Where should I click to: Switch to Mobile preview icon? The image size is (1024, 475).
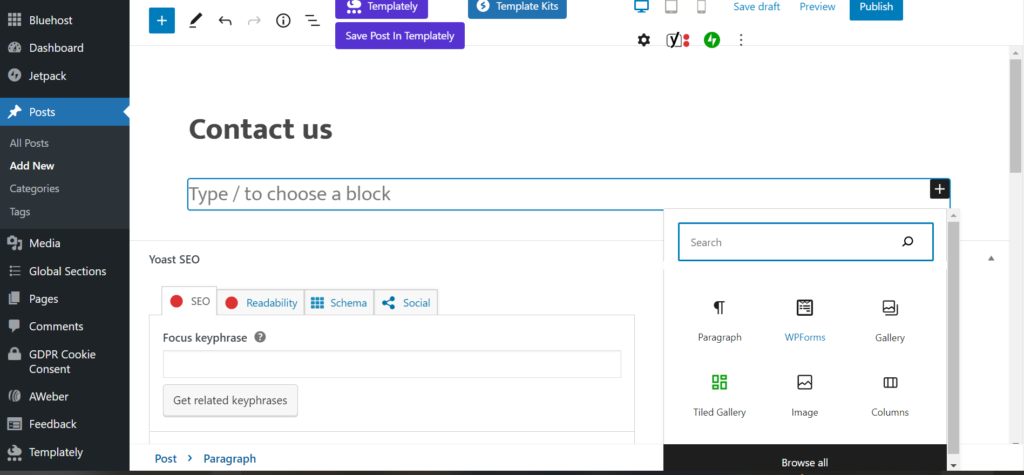(x=701, y=7)
